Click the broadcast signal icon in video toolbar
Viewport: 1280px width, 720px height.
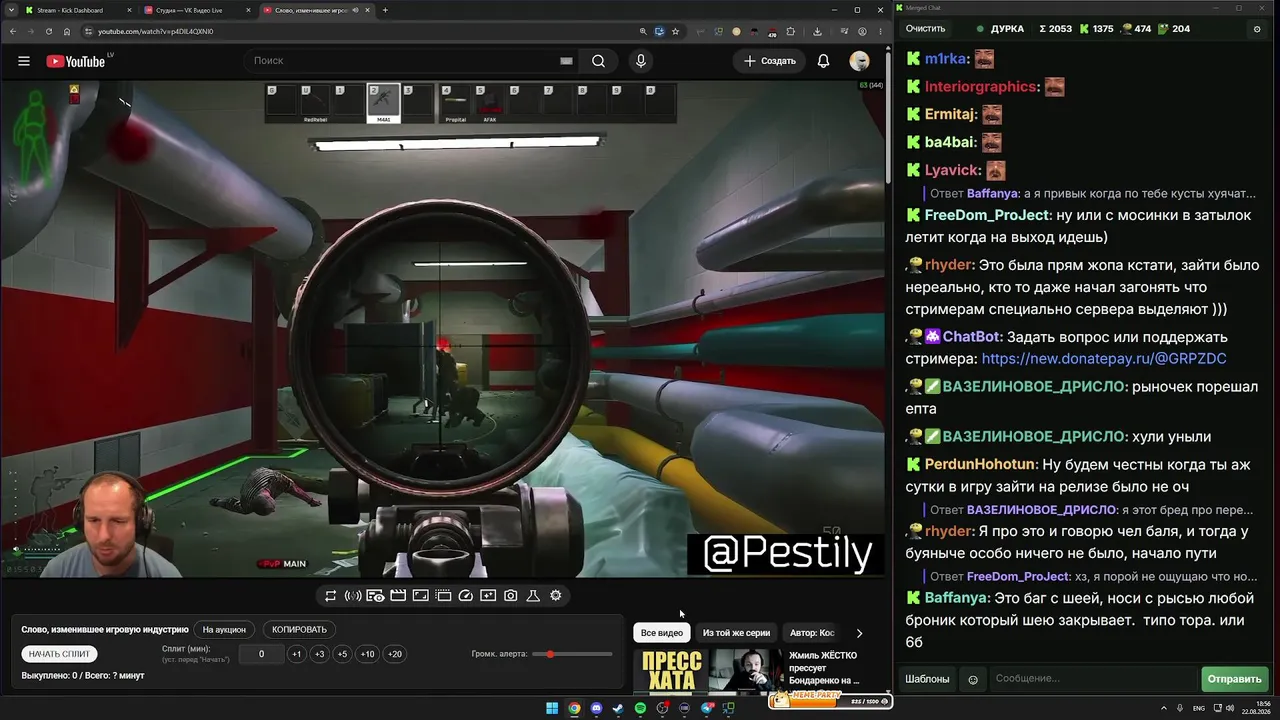pyautogui.click(x=353, y=596)
